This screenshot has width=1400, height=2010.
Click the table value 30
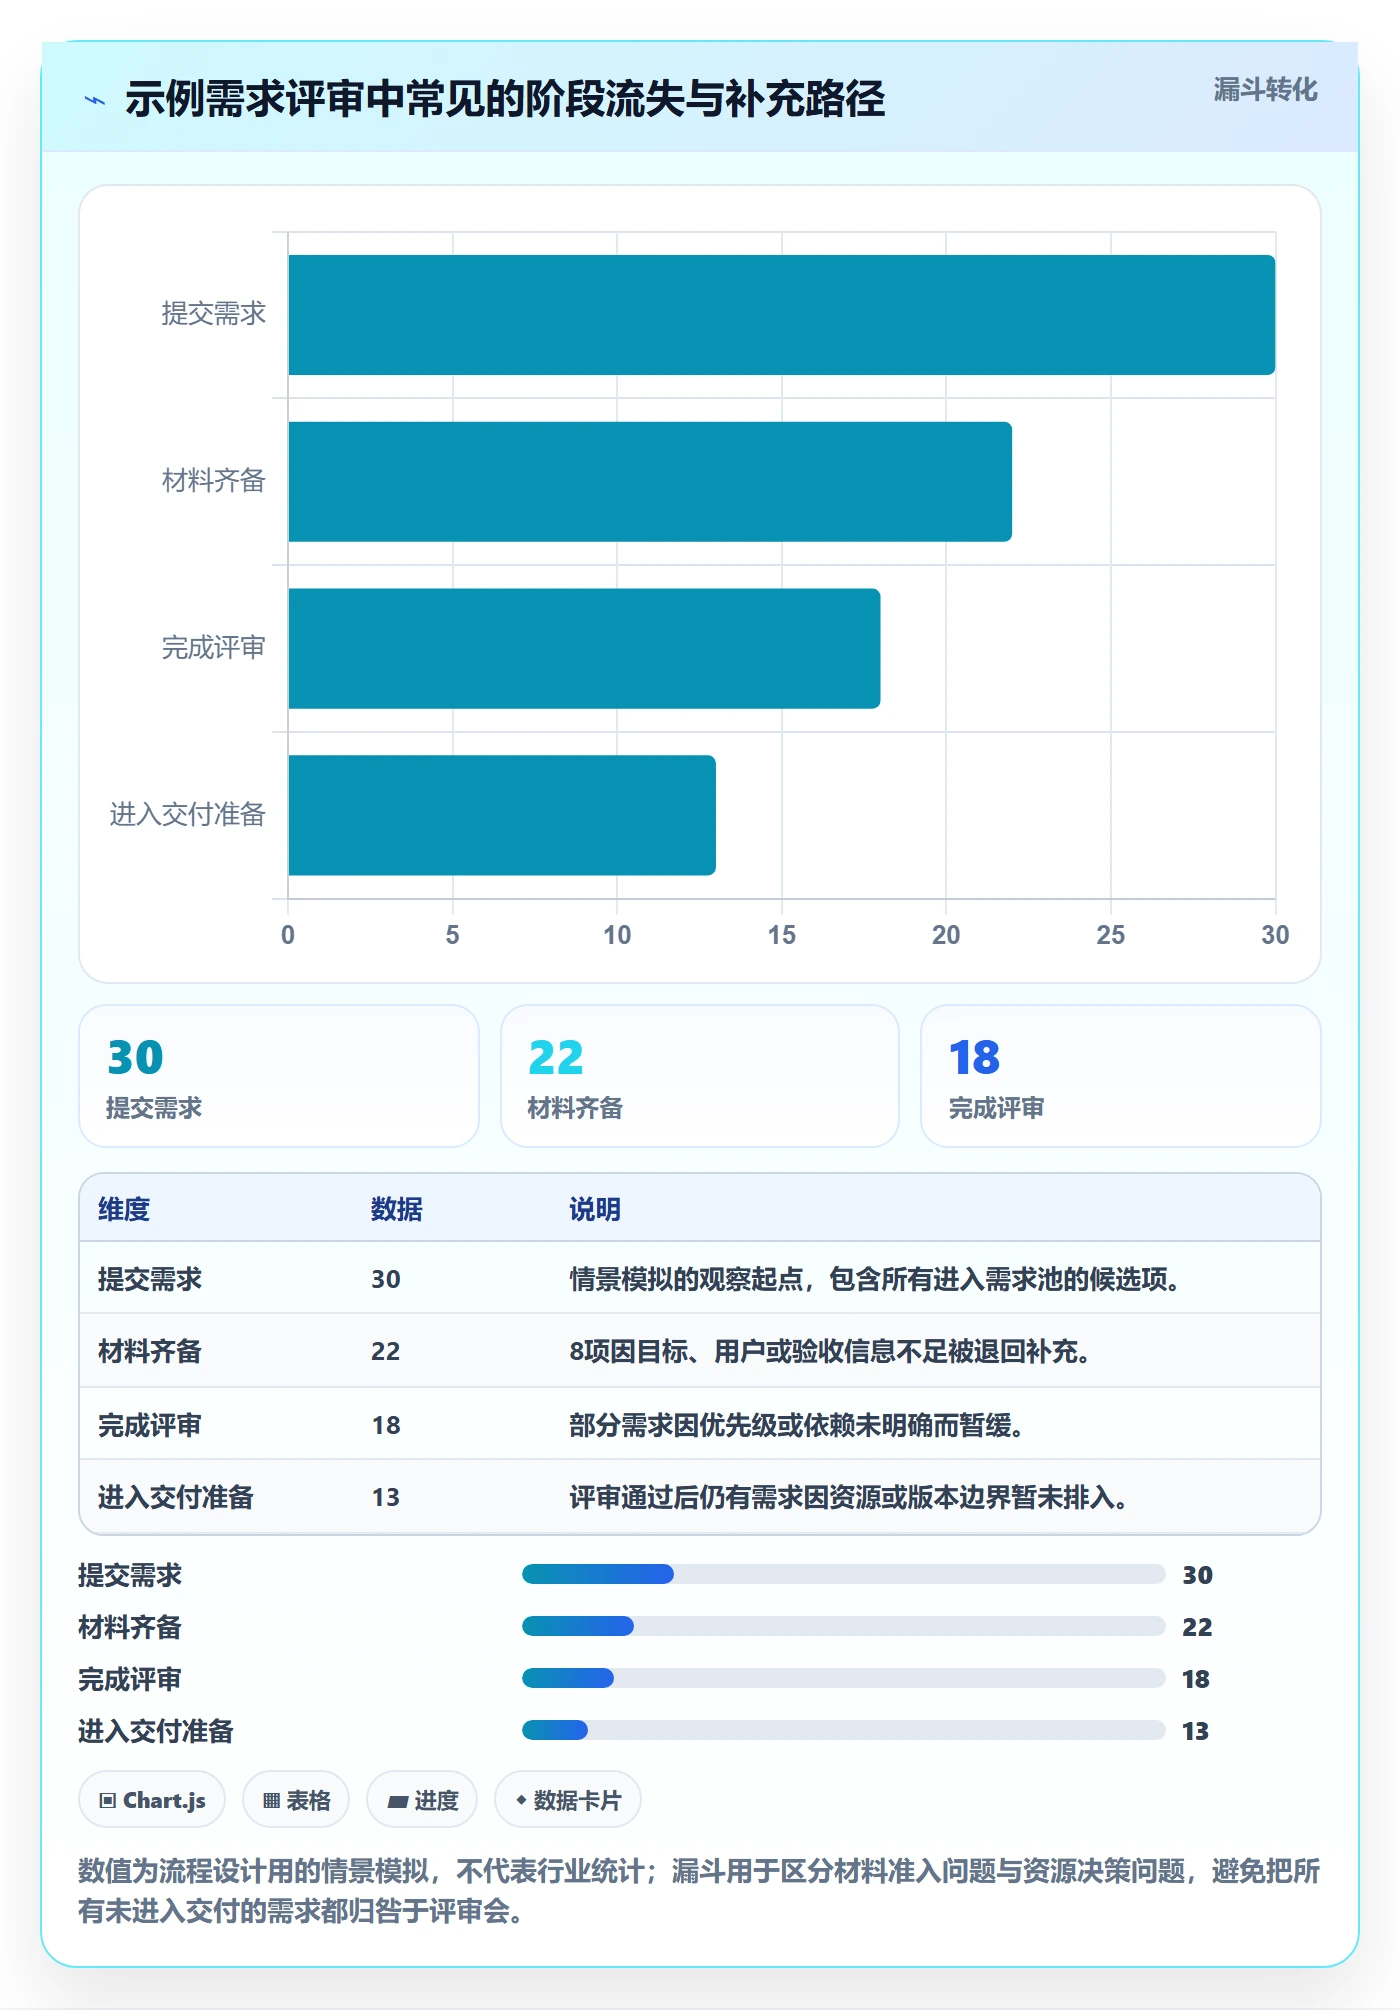point(386,1279)
